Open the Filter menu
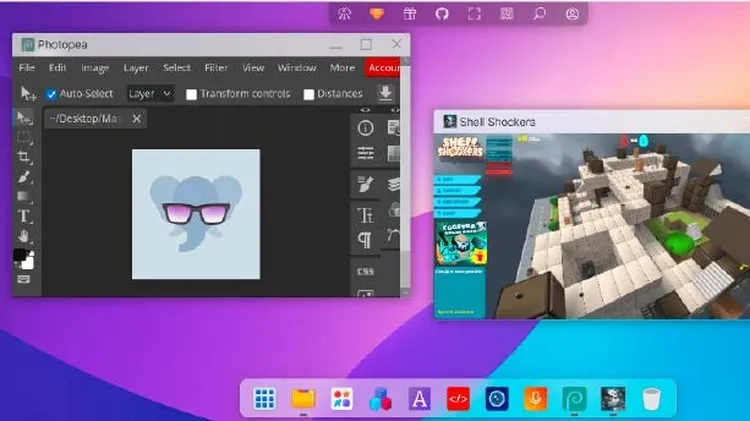The width and height of the screenshot is (750, 421). (216, 68)
